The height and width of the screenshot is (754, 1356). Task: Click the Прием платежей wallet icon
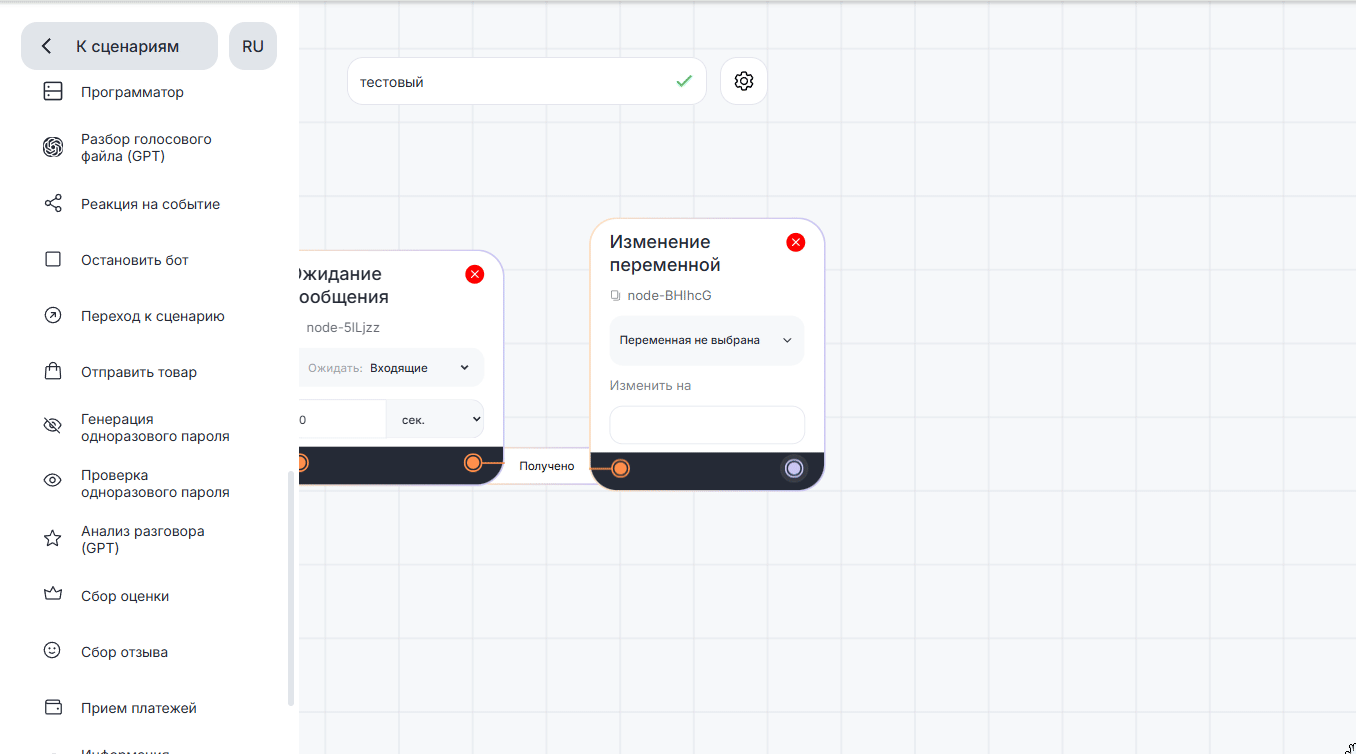[x=53, y=708]
